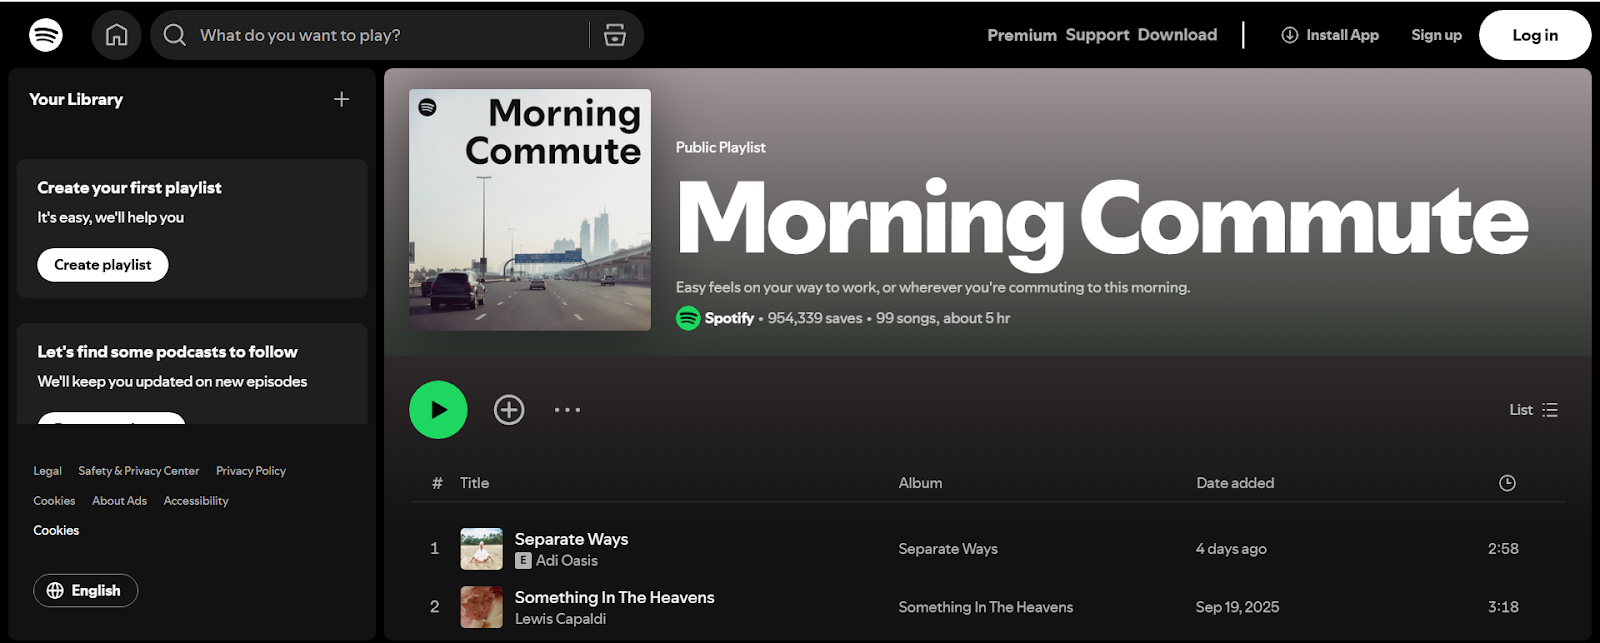Open the List view options dropdown
Screen dimensions: 1600x643
click(x=1533, y=410)
